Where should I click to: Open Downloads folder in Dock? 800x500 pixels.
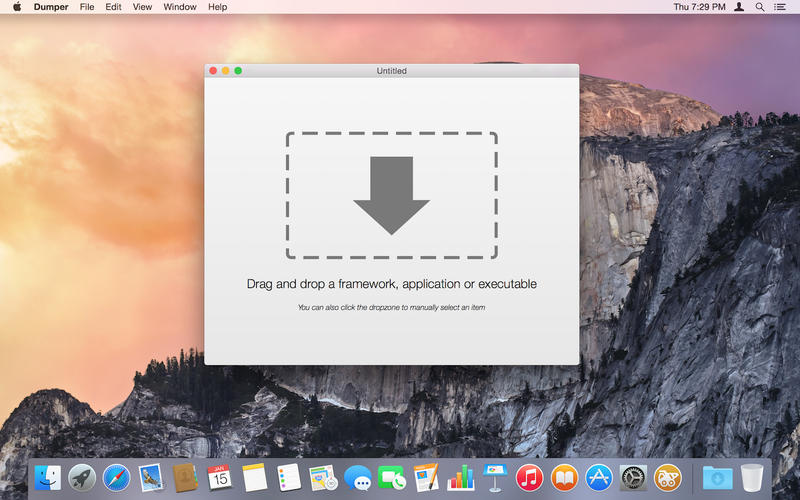click(x=717, y=479)
